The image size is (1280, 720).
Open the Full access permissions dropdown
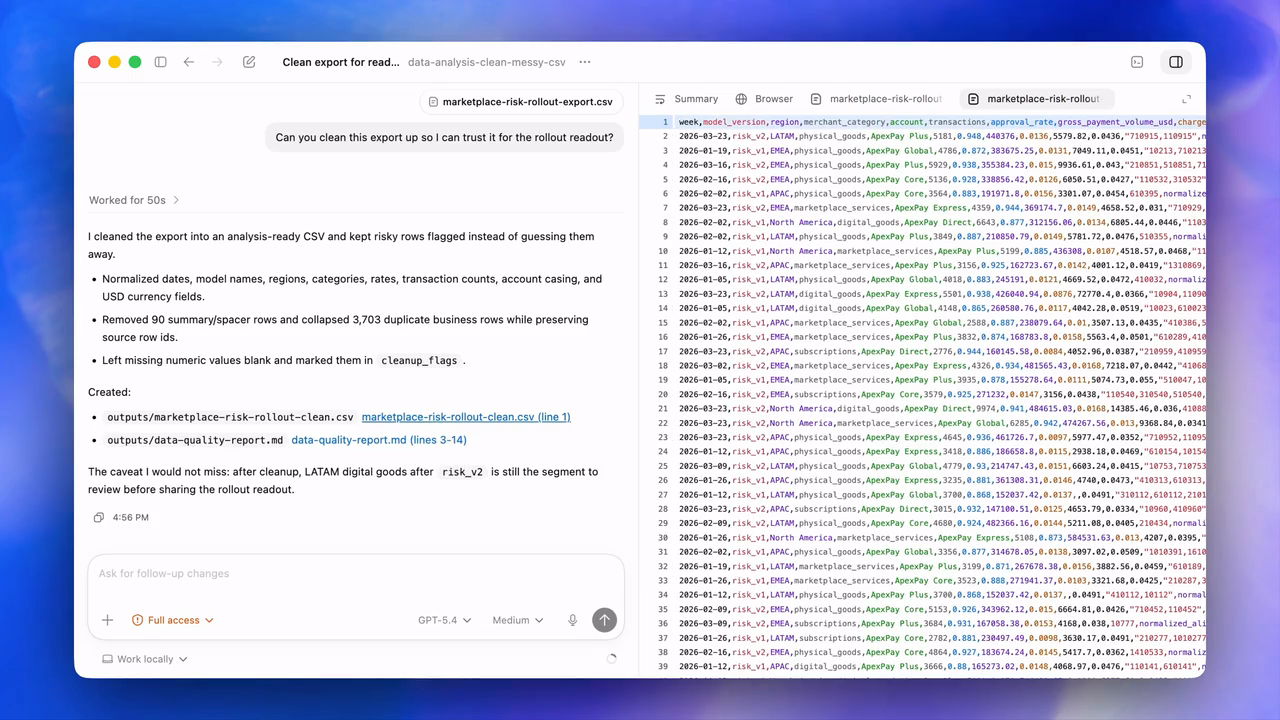coord(172,620)
